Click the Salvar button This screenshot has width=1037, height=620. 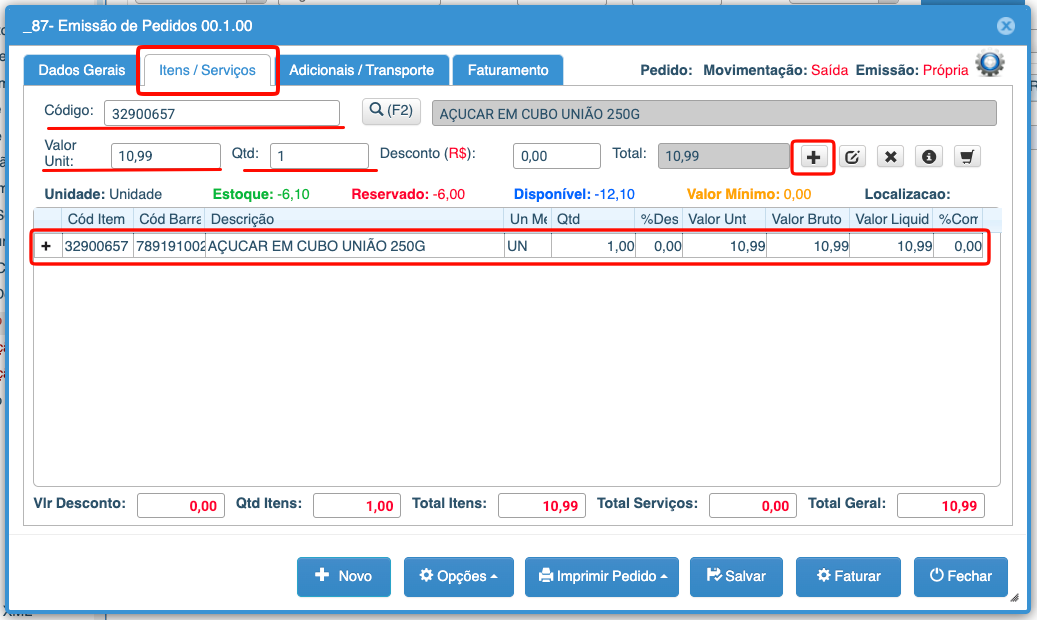(x=736, y=576)
